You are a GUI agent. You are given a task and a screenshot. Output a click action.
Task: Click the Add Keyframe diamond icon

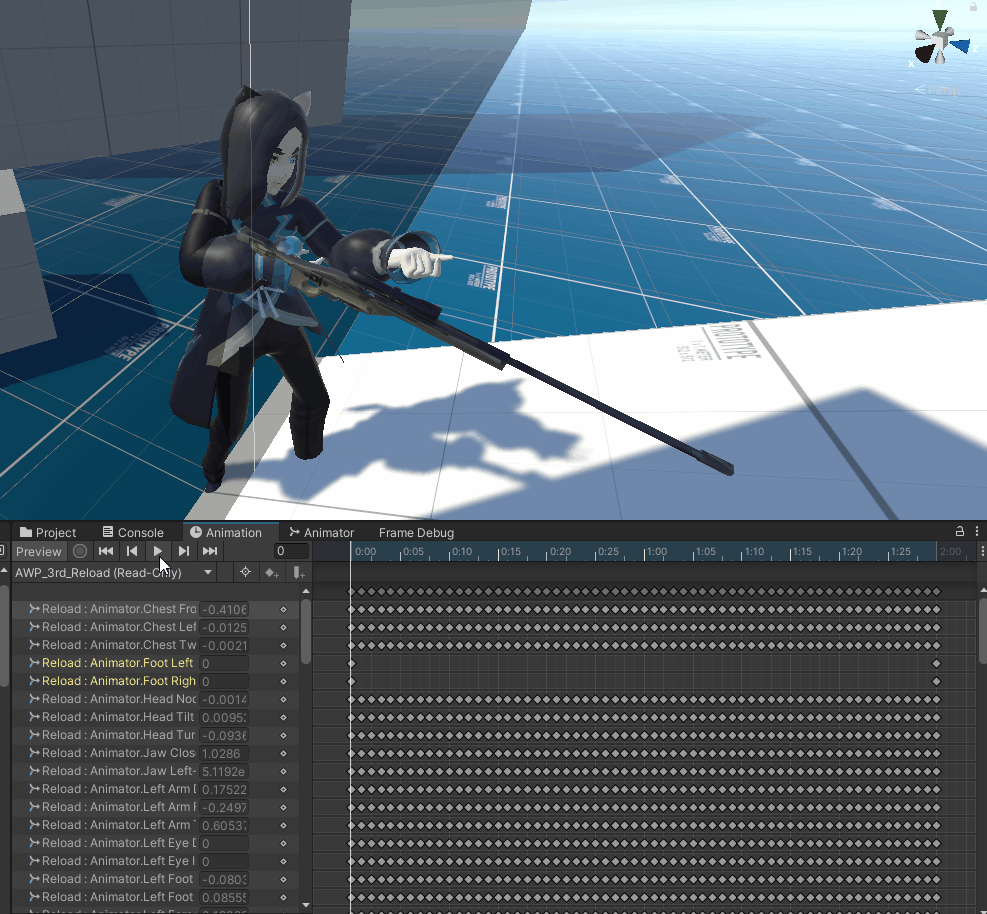click(x=270, y=572)
